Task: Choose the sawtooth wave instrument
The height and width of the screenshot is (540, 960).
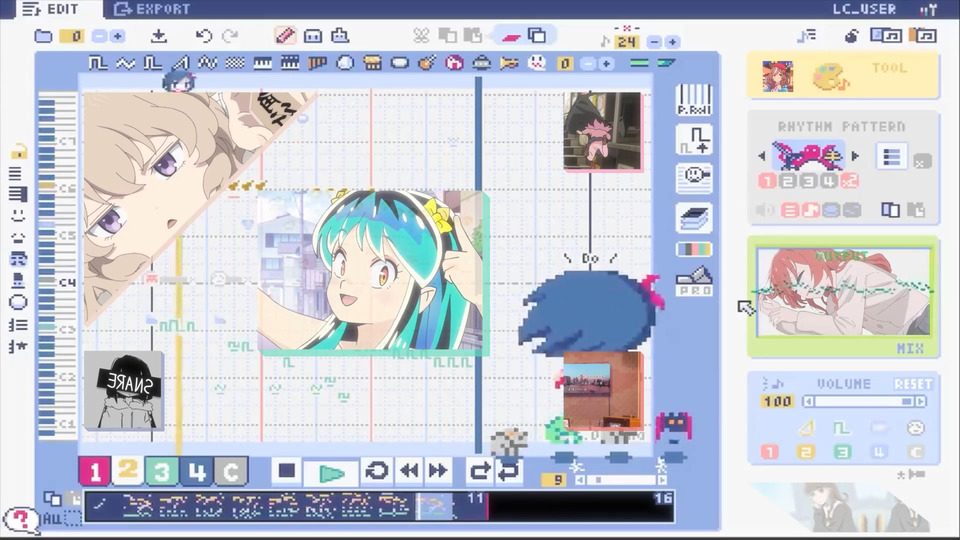Action: (x=180, y=62)
